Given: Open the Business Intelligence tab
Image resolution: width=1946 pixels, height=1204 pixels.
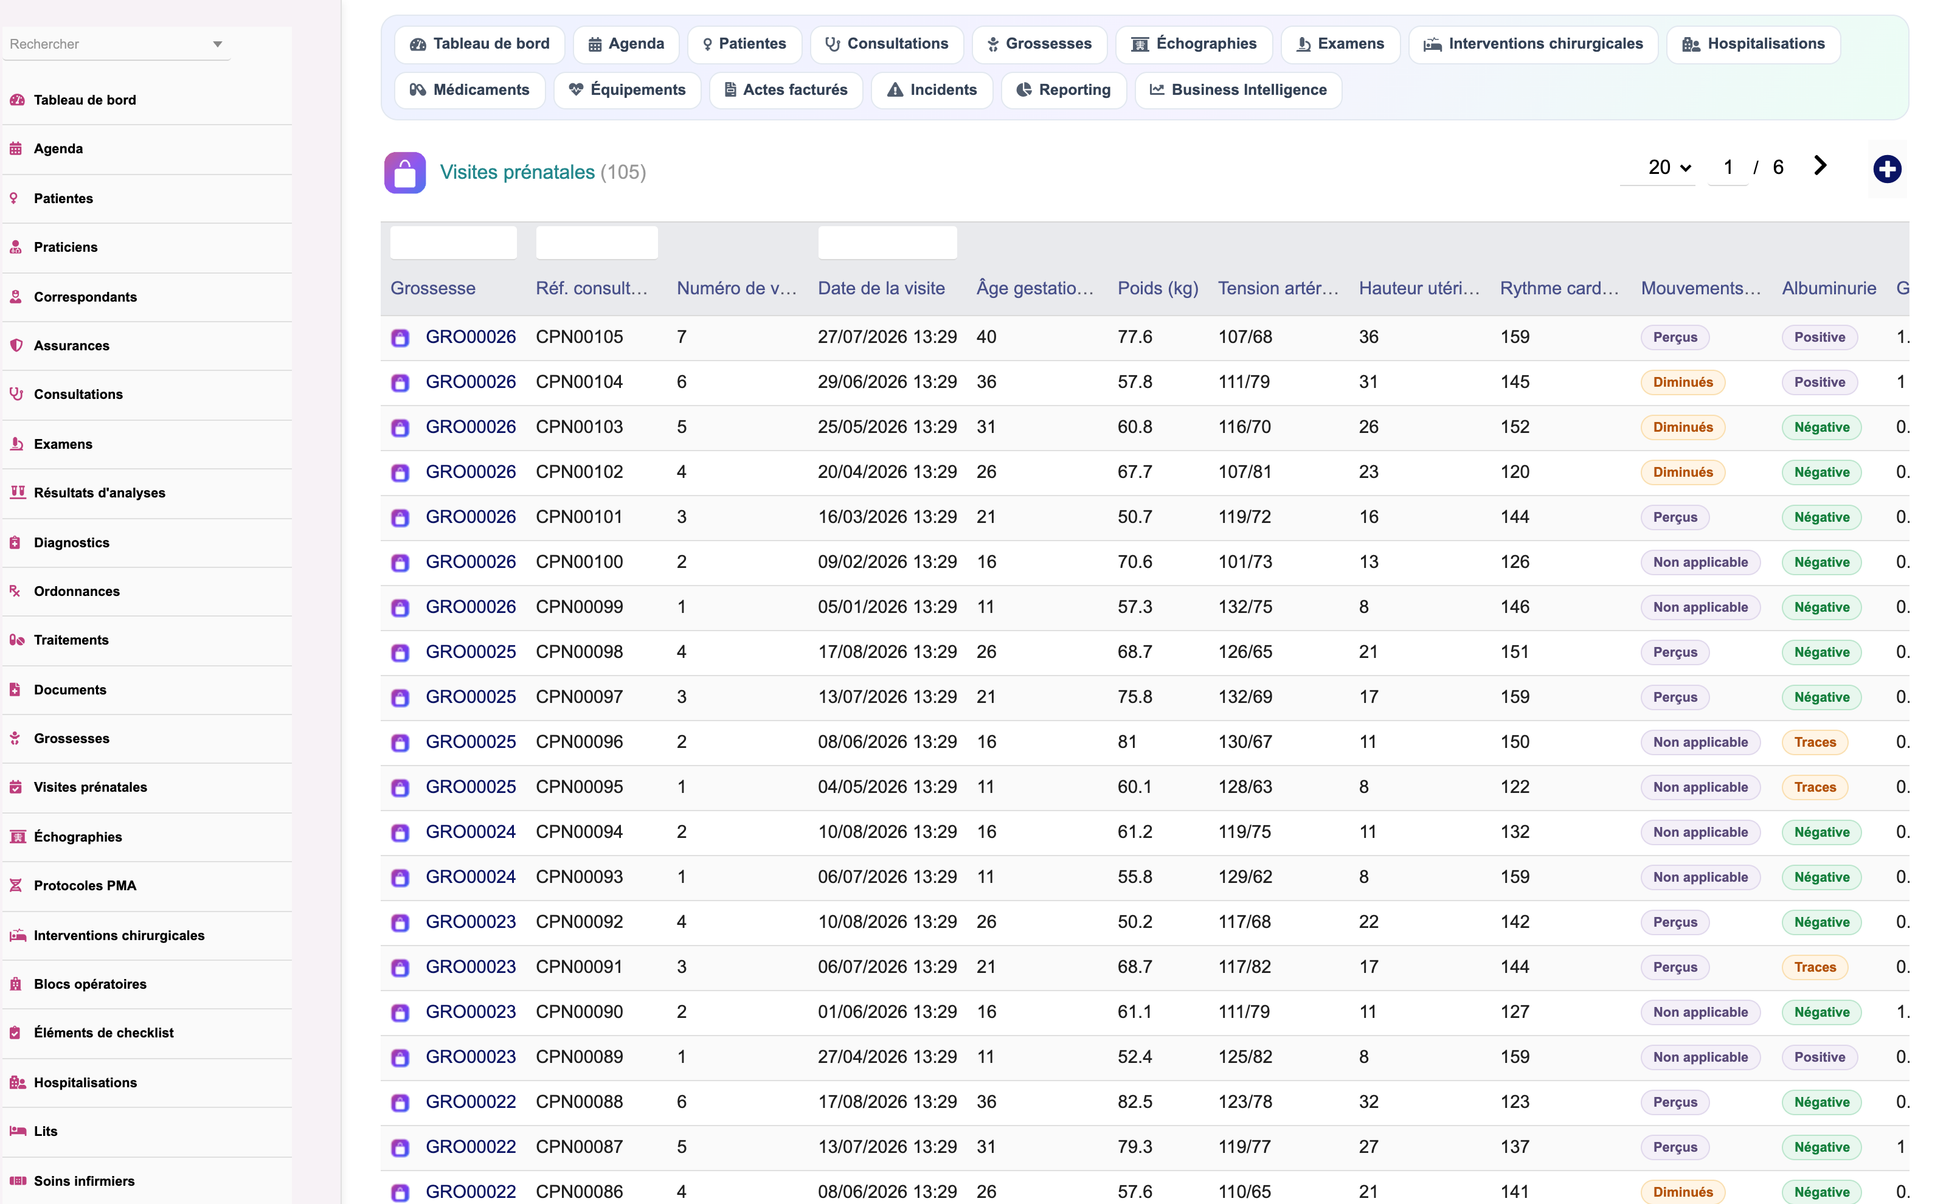Looking at the screenshot, I should coord(1238,90).
